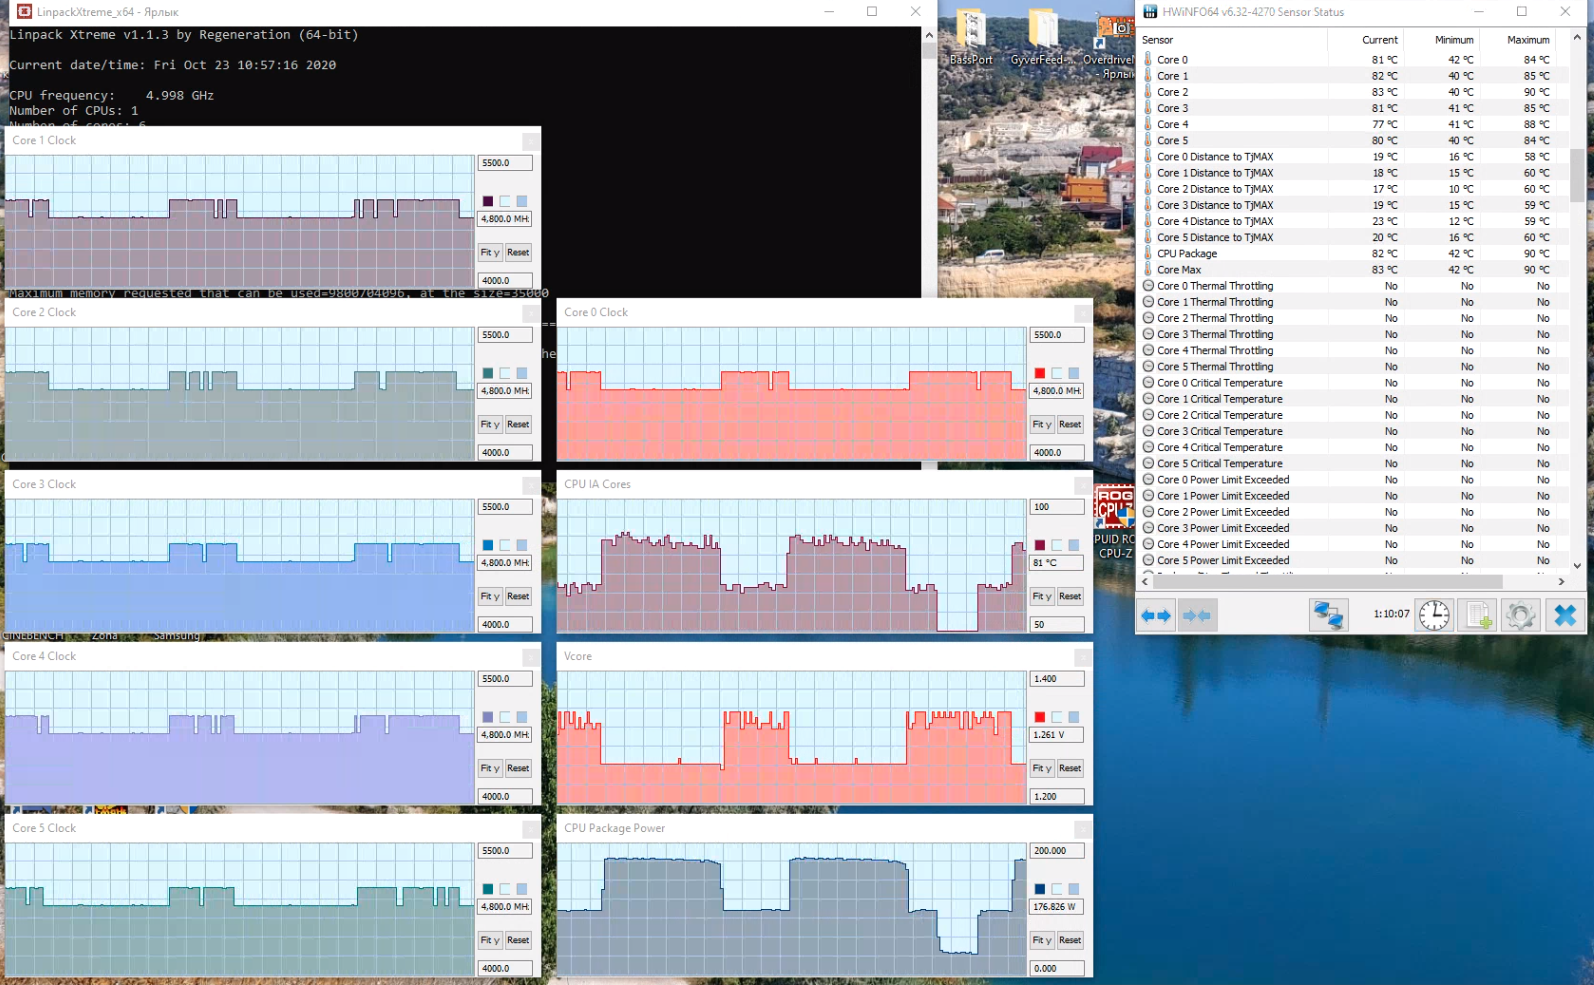Click Reset in Core 1 Clock graph

pos(518,253)
